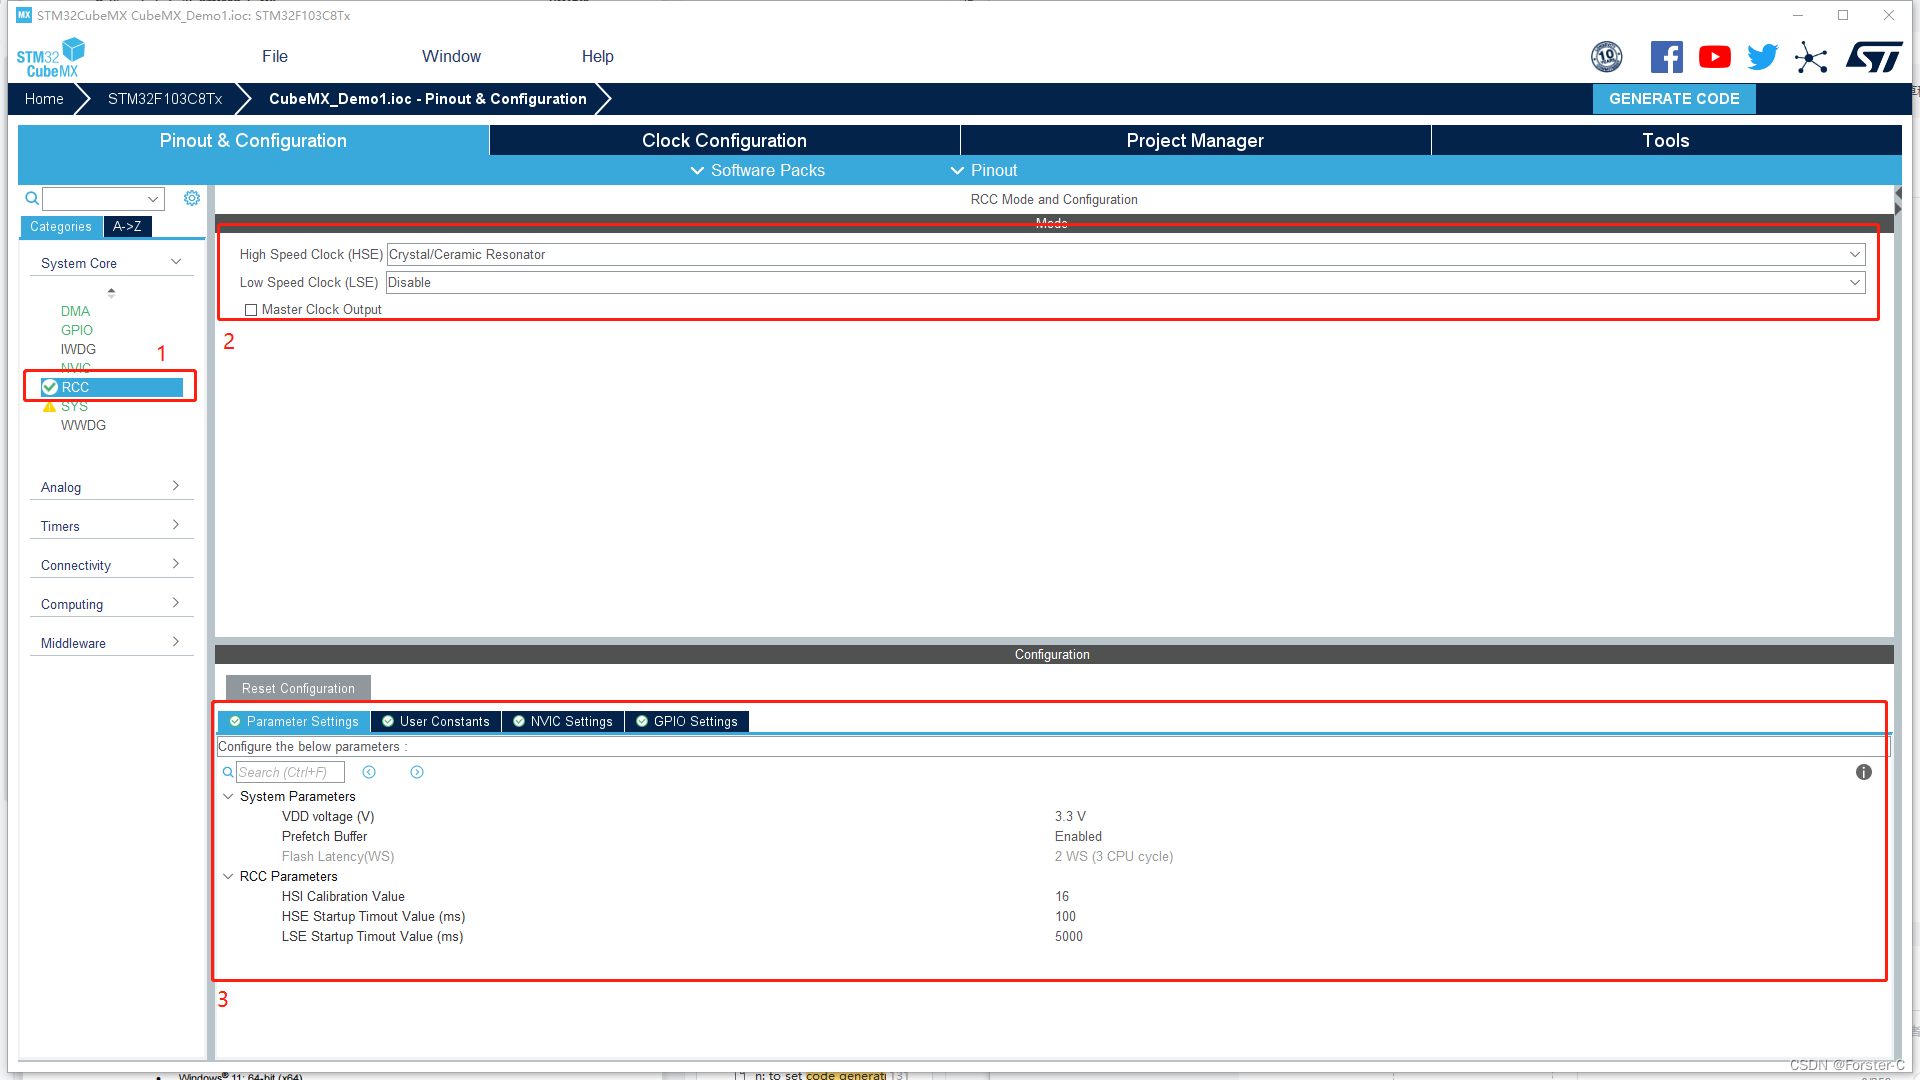This screenshot has height=1080, width=1920.
Task: Expand the Connectivity category
Action: pyautogui.click(x=110, y=565)
